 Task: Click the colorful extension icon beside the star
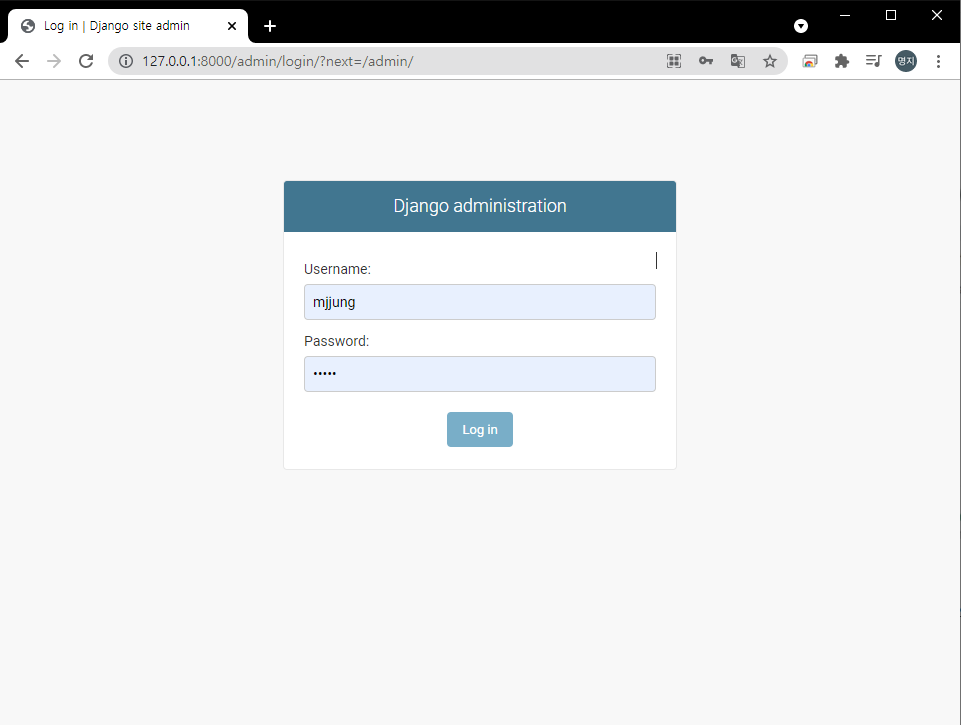pos(810,61)
